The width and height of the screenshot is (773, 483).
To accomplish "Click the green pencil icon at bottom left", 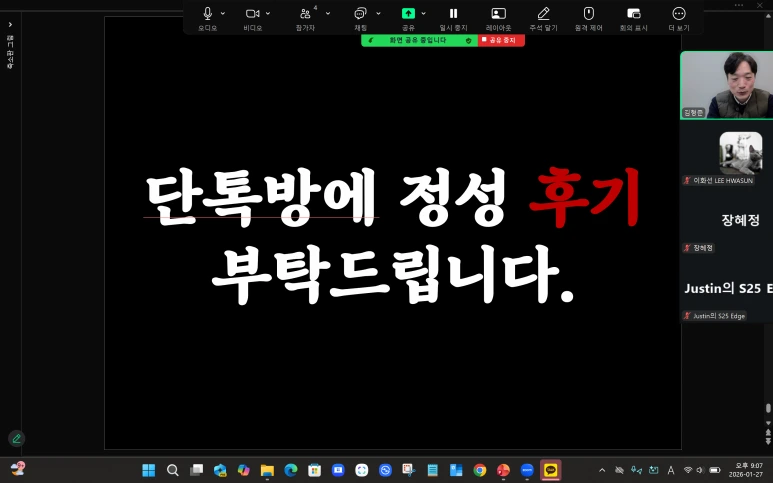I will tap(16, 438).
